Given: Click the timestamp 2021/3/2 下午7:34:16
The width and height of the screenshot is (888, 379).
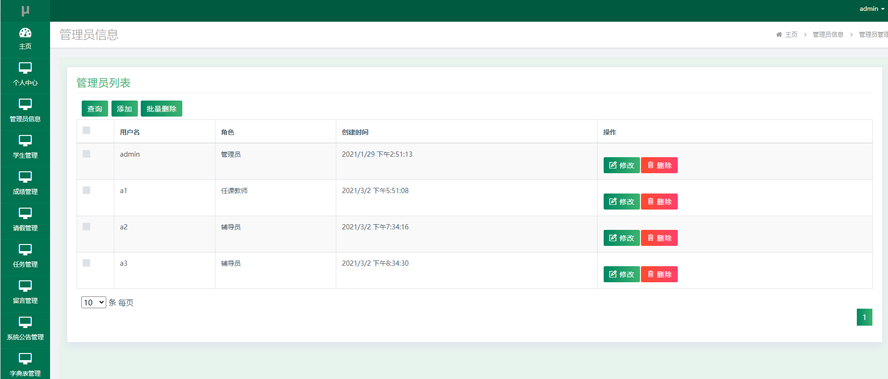Looking at the screenshot, I should (375, 227).
